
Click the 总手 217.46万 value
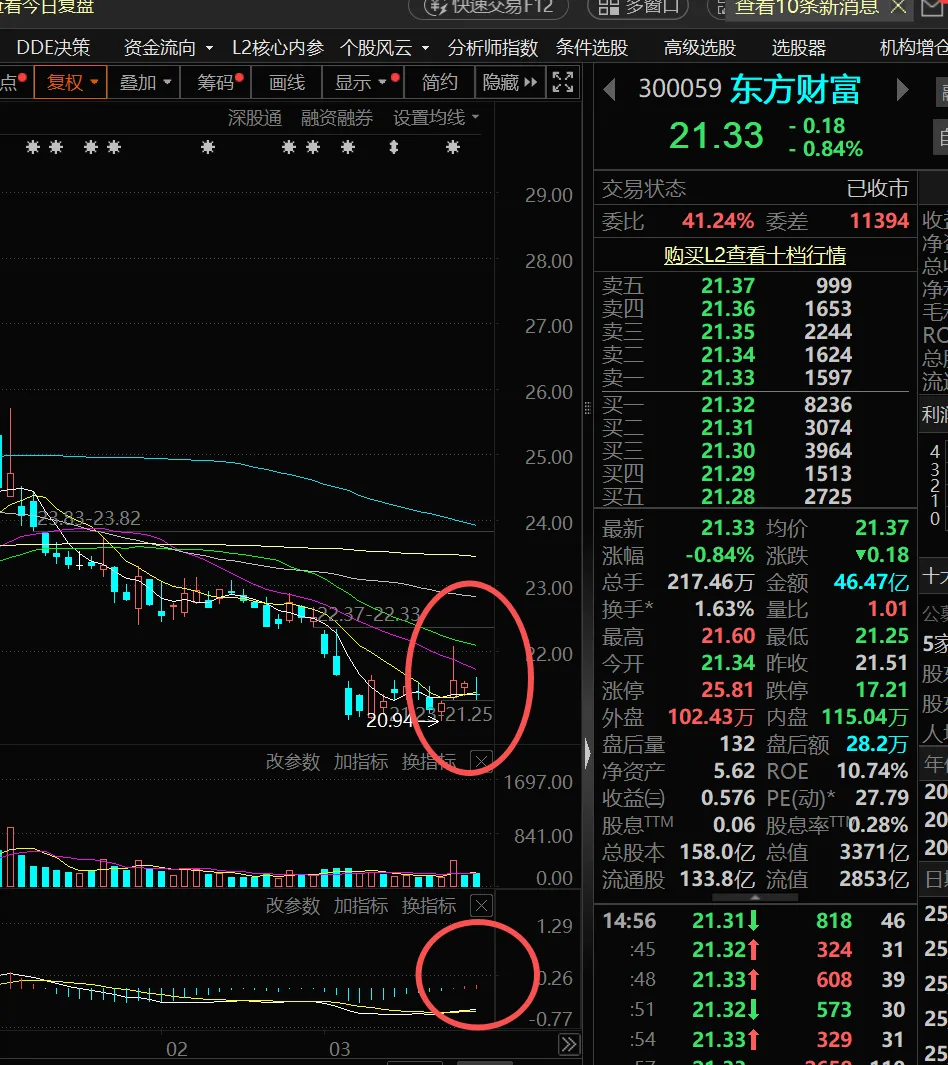[x=710, y=582]
